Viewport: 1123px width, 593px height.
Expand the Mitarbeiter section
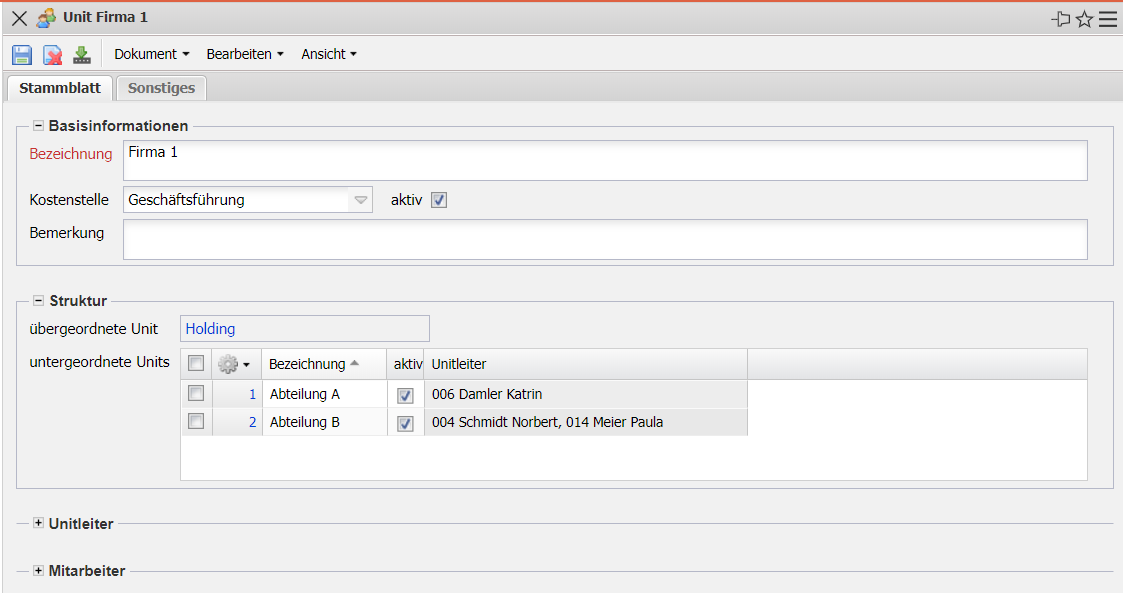click(39, 571)
